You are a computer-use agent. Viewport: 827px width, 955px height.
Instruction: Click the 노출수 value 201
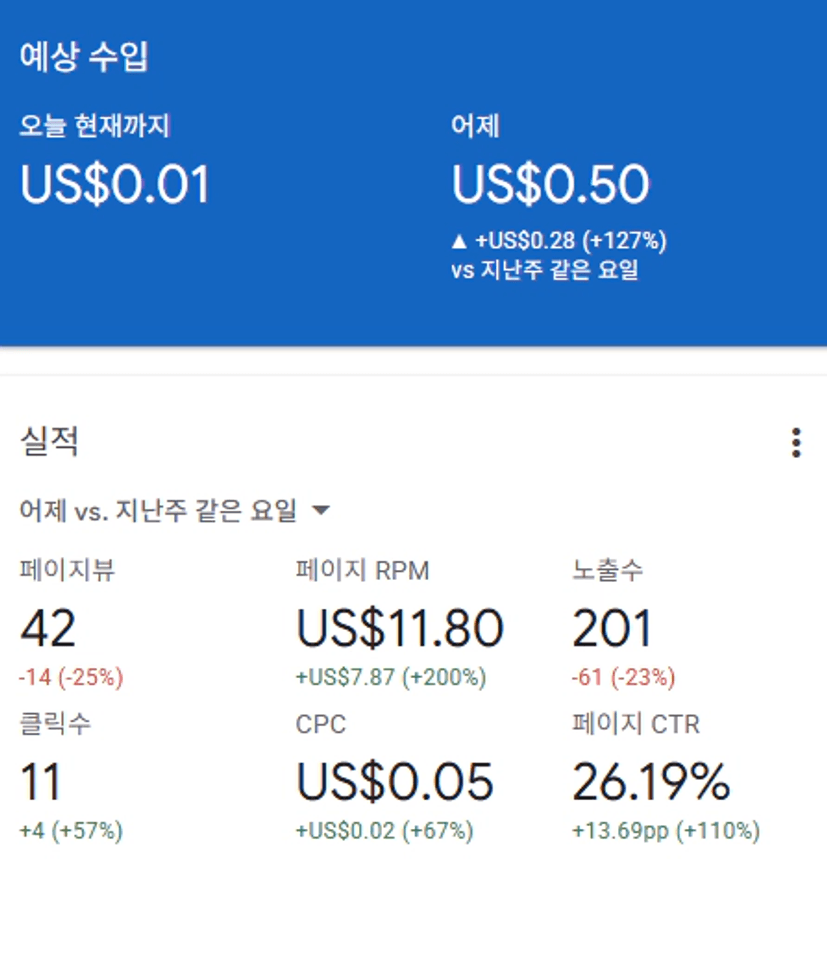[612, 628]
